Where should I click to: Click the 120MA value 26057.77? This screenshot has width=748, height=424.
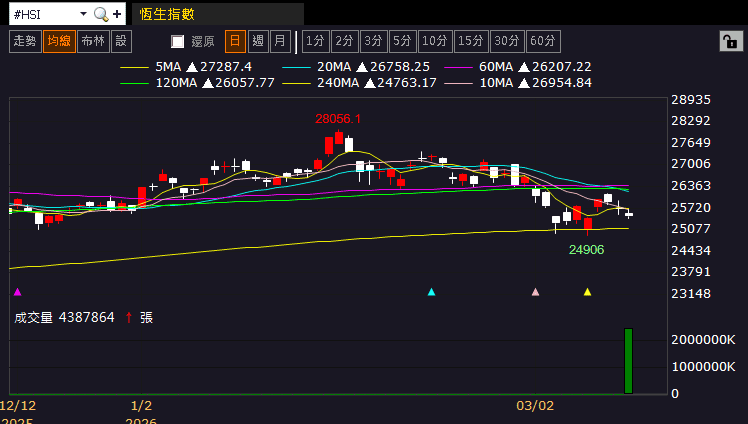tap(245, 83)
